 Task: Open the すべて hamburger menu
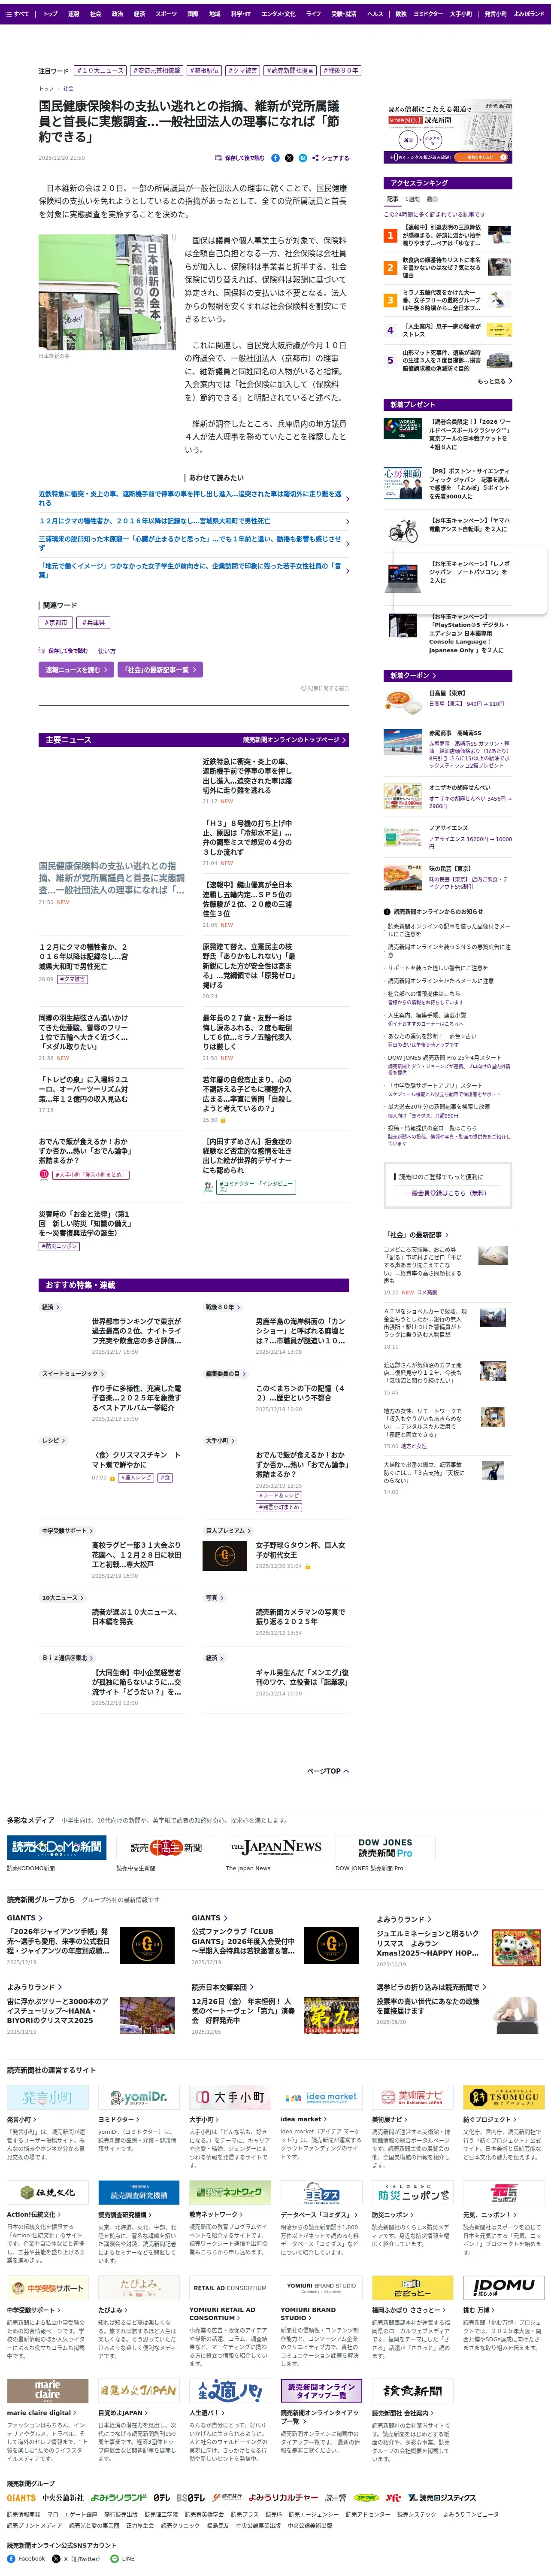coord(17,14)
